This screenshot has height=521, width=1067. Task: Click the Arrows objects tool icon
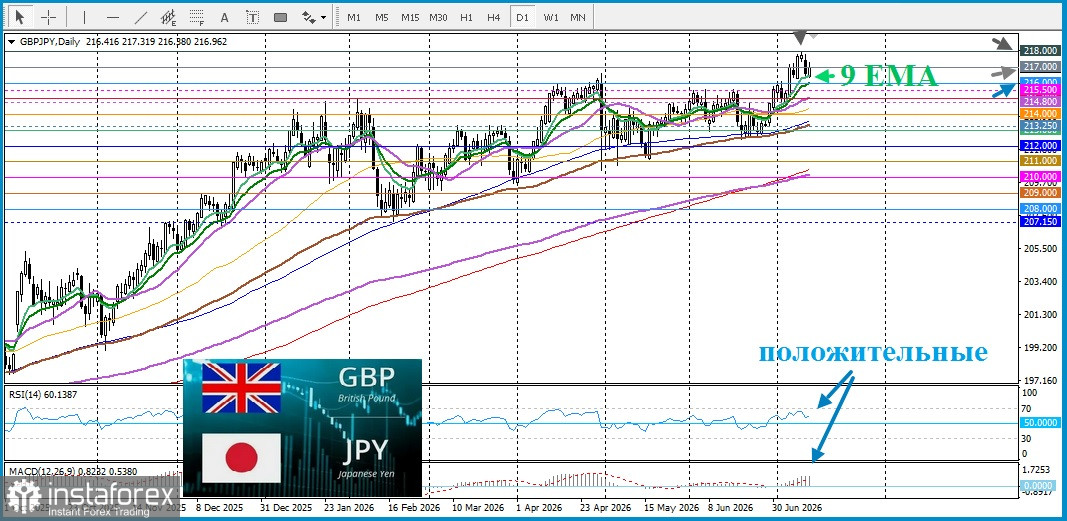click(309, 17)
